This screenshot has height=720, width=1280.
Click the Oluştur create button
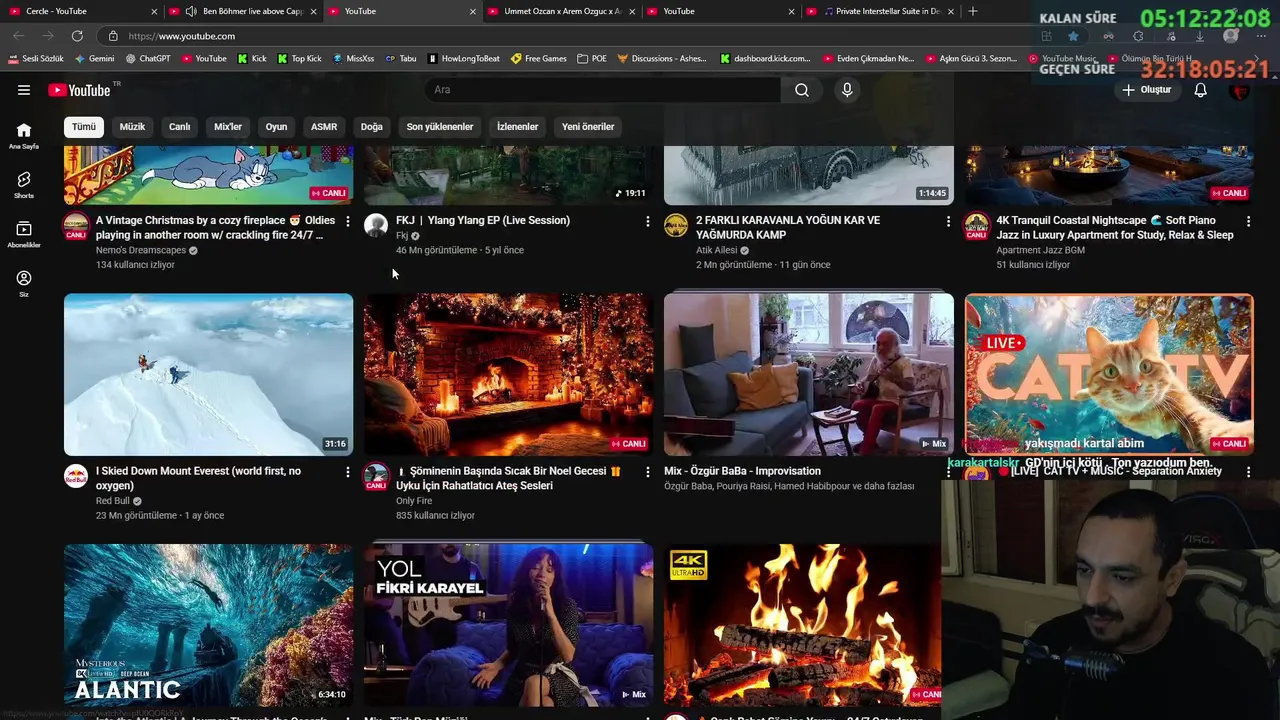1146,90
